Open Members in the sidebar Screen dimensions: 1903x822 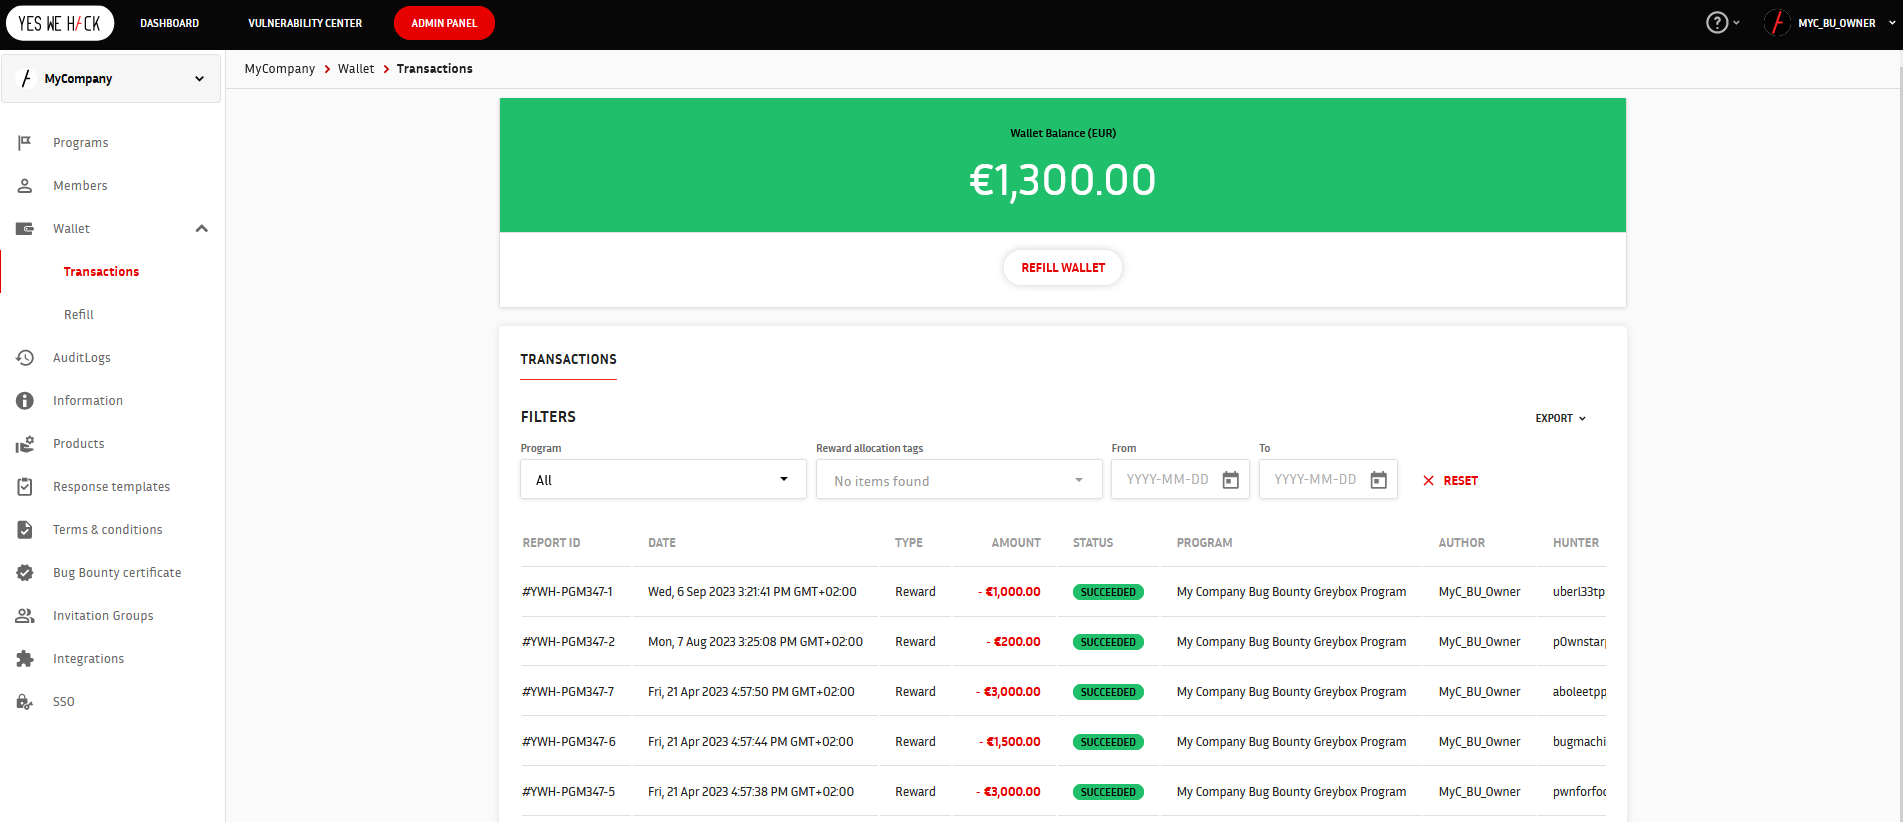click(80, 186)
